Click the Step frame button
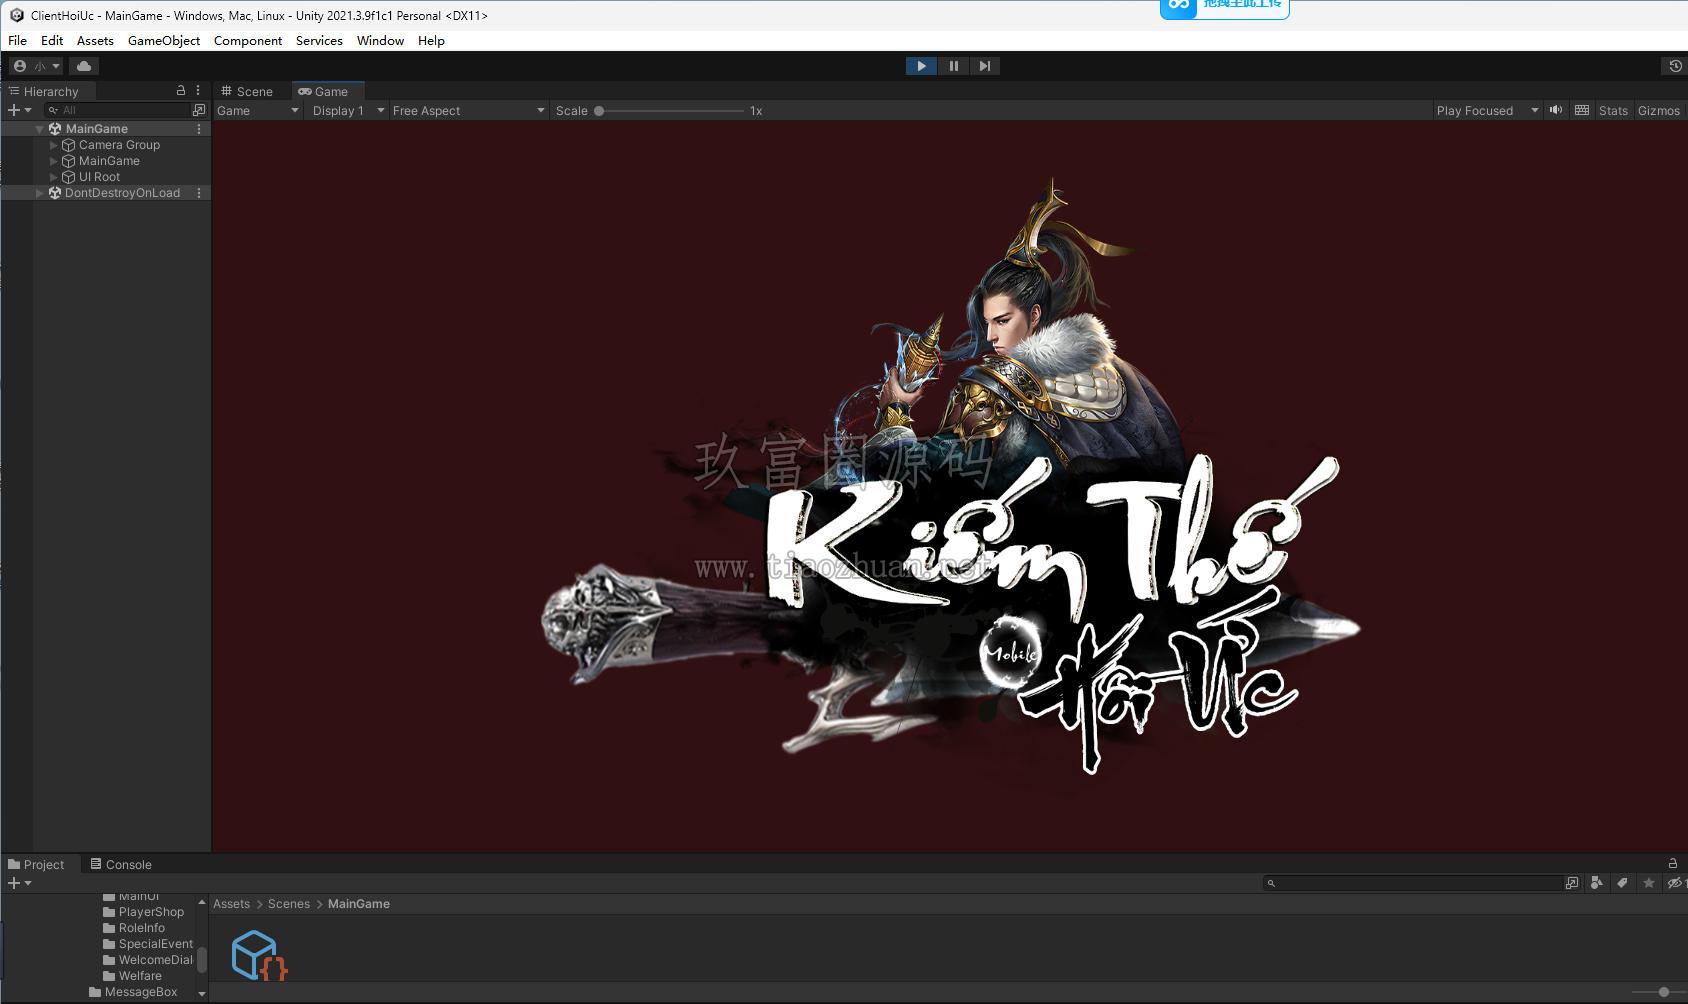 [x=985, y=66]
